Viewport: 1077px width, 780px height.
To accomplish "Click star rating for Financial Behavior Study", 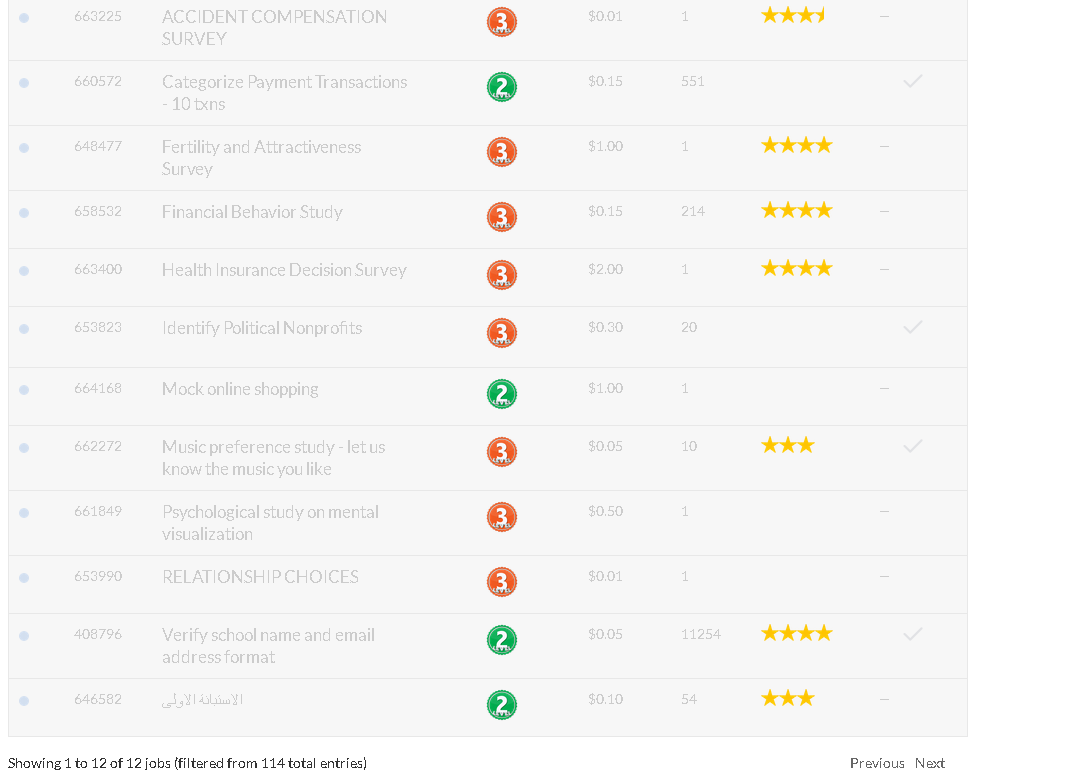I will (x=796, y=210).
